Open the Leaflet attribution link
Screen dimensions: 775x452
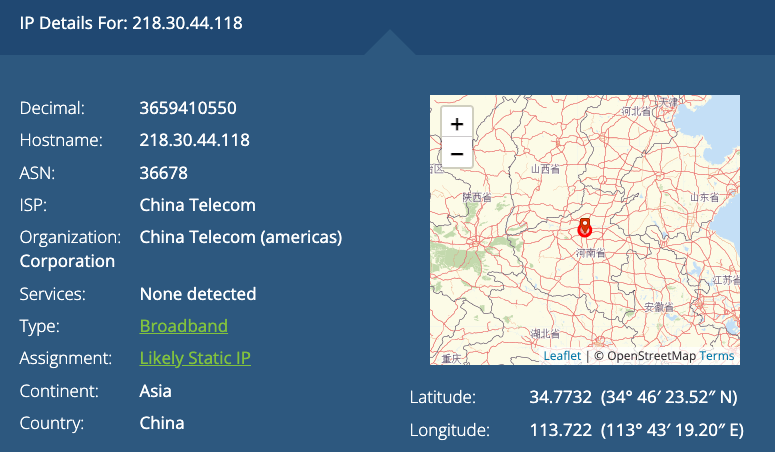[x=562, y=355]
